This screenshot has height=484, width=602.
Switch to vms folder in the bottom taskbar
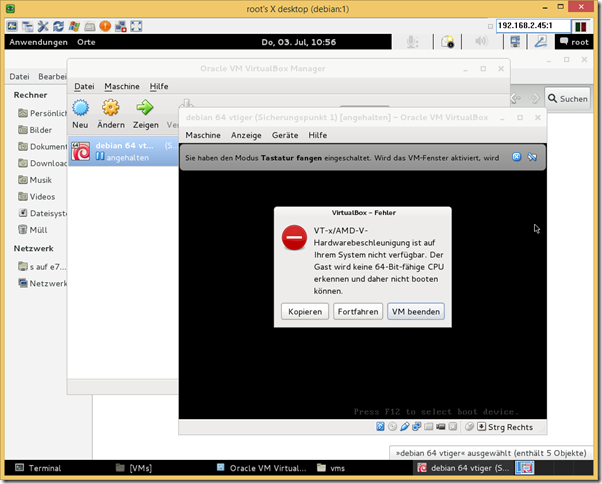[331, 468]
